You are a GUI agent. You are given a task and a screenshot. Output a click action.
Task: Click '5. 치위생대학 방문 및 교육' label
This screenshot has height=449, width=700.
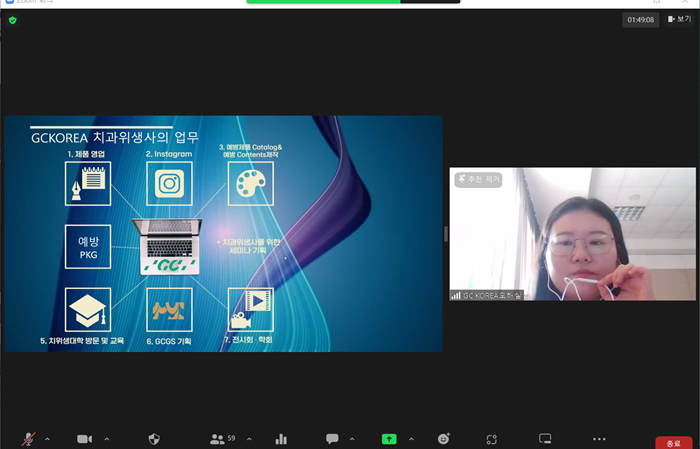click(x=82, y=341)
